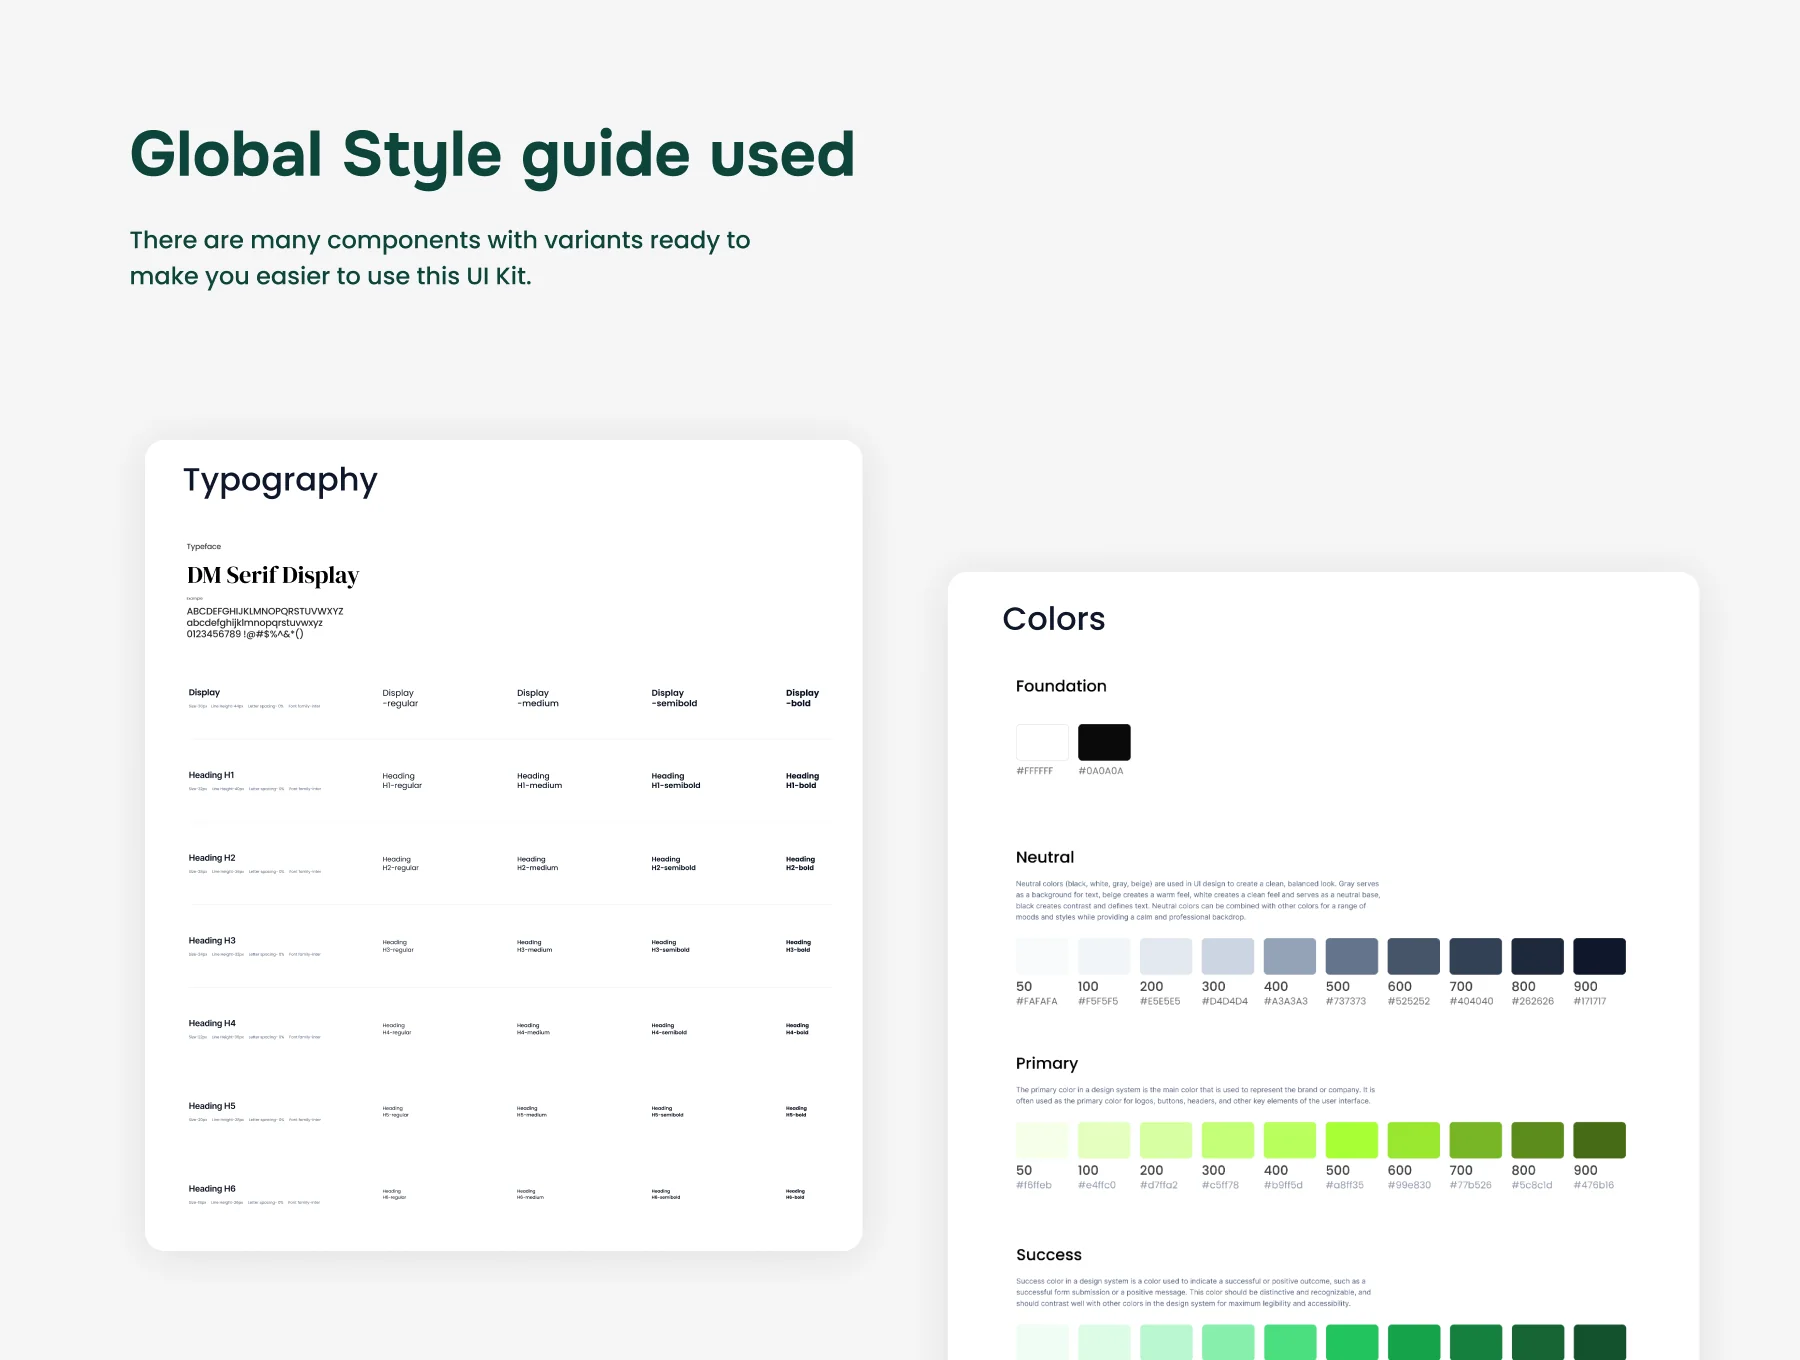Select the white #FFFFFF Foundation swatch

tap(1042, 742)
